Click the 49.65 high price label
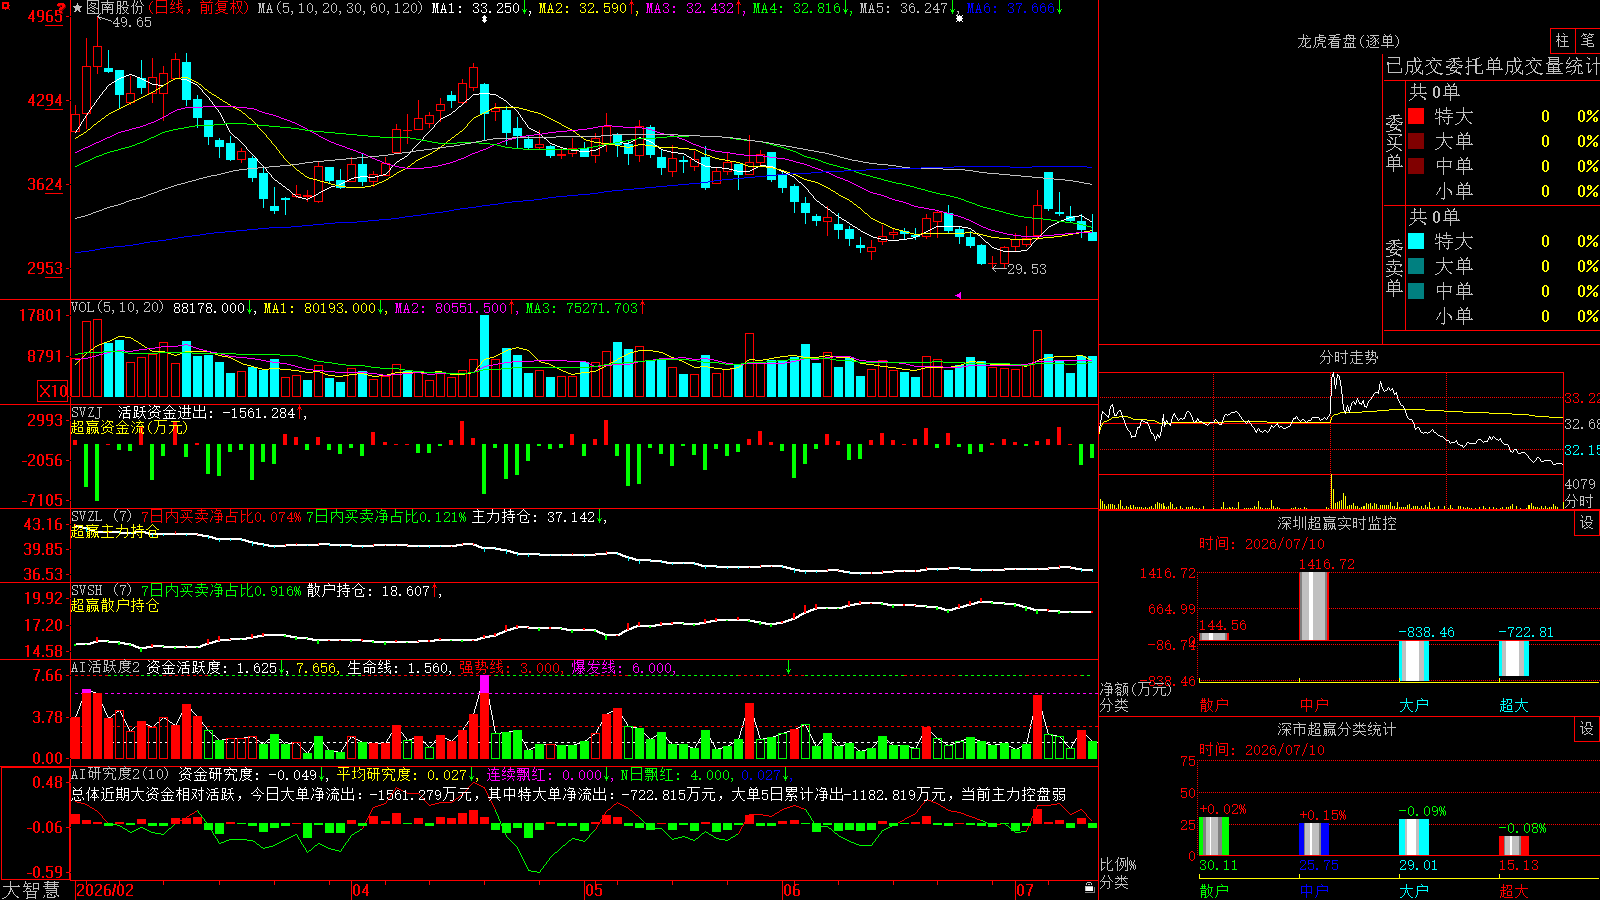The width and height of the screenshot is (1600, 900). [132, 22]
